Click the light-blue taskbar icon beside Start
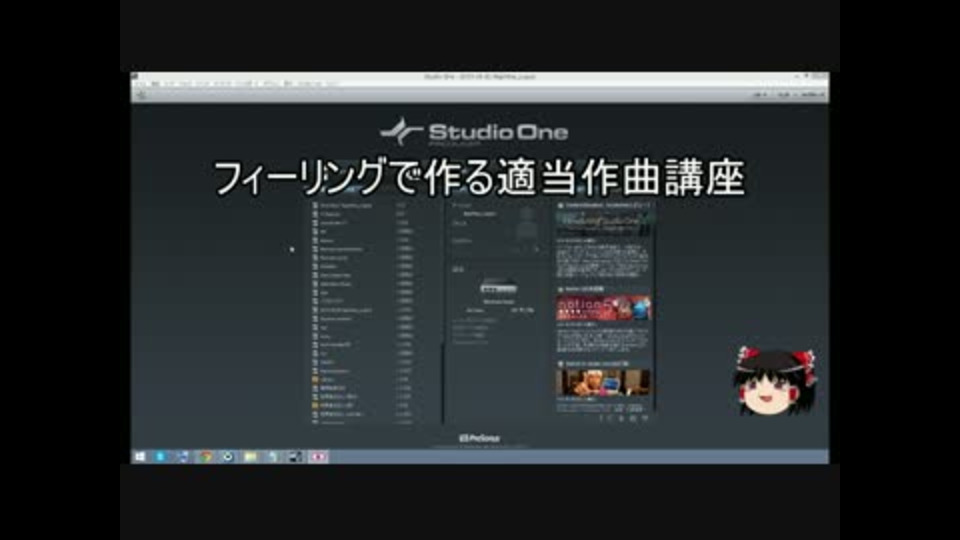This screenshot has width=960, height=540. pos(160,457)
